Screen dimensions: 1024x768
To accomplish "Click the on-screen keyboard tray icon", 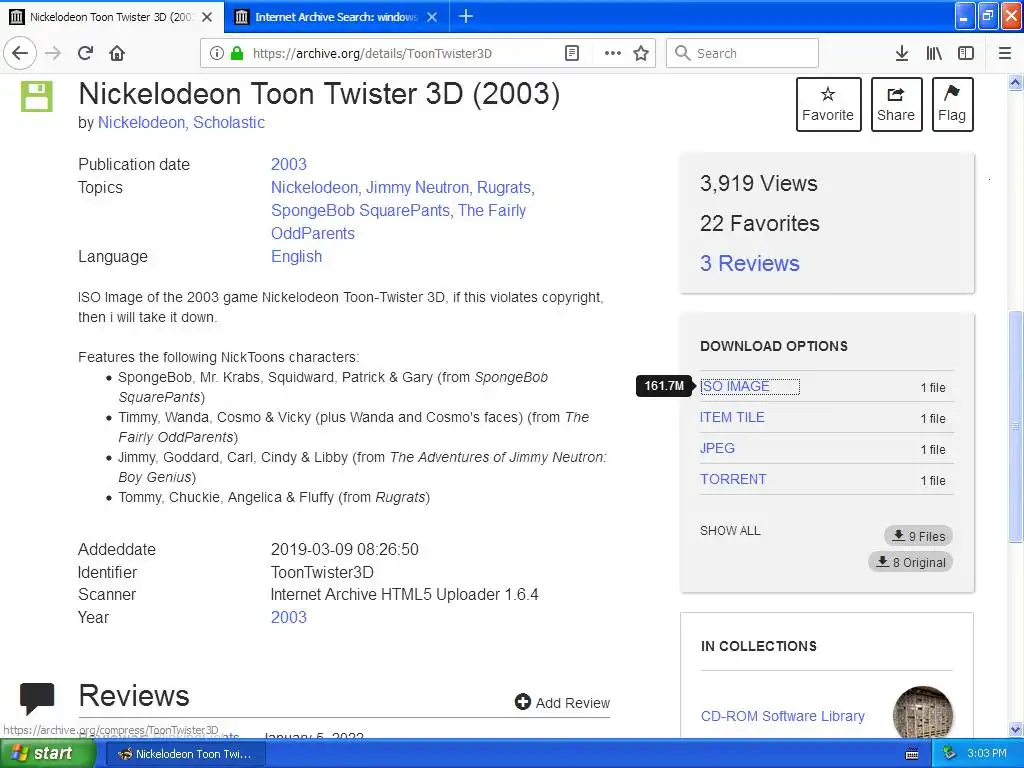I will pos(912,754).
